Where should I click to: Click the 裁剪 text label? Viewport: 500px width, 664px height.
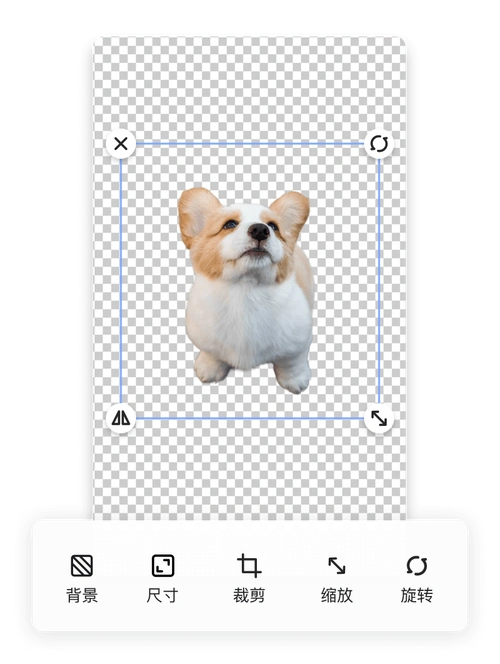click(x=249, y=595)
